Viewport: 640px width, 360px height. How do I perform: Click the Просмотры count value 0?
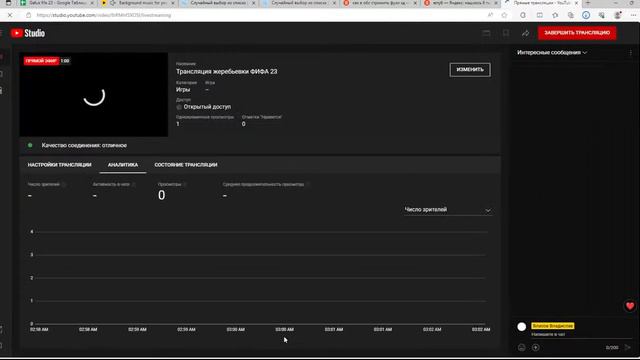tap(162, 196)
